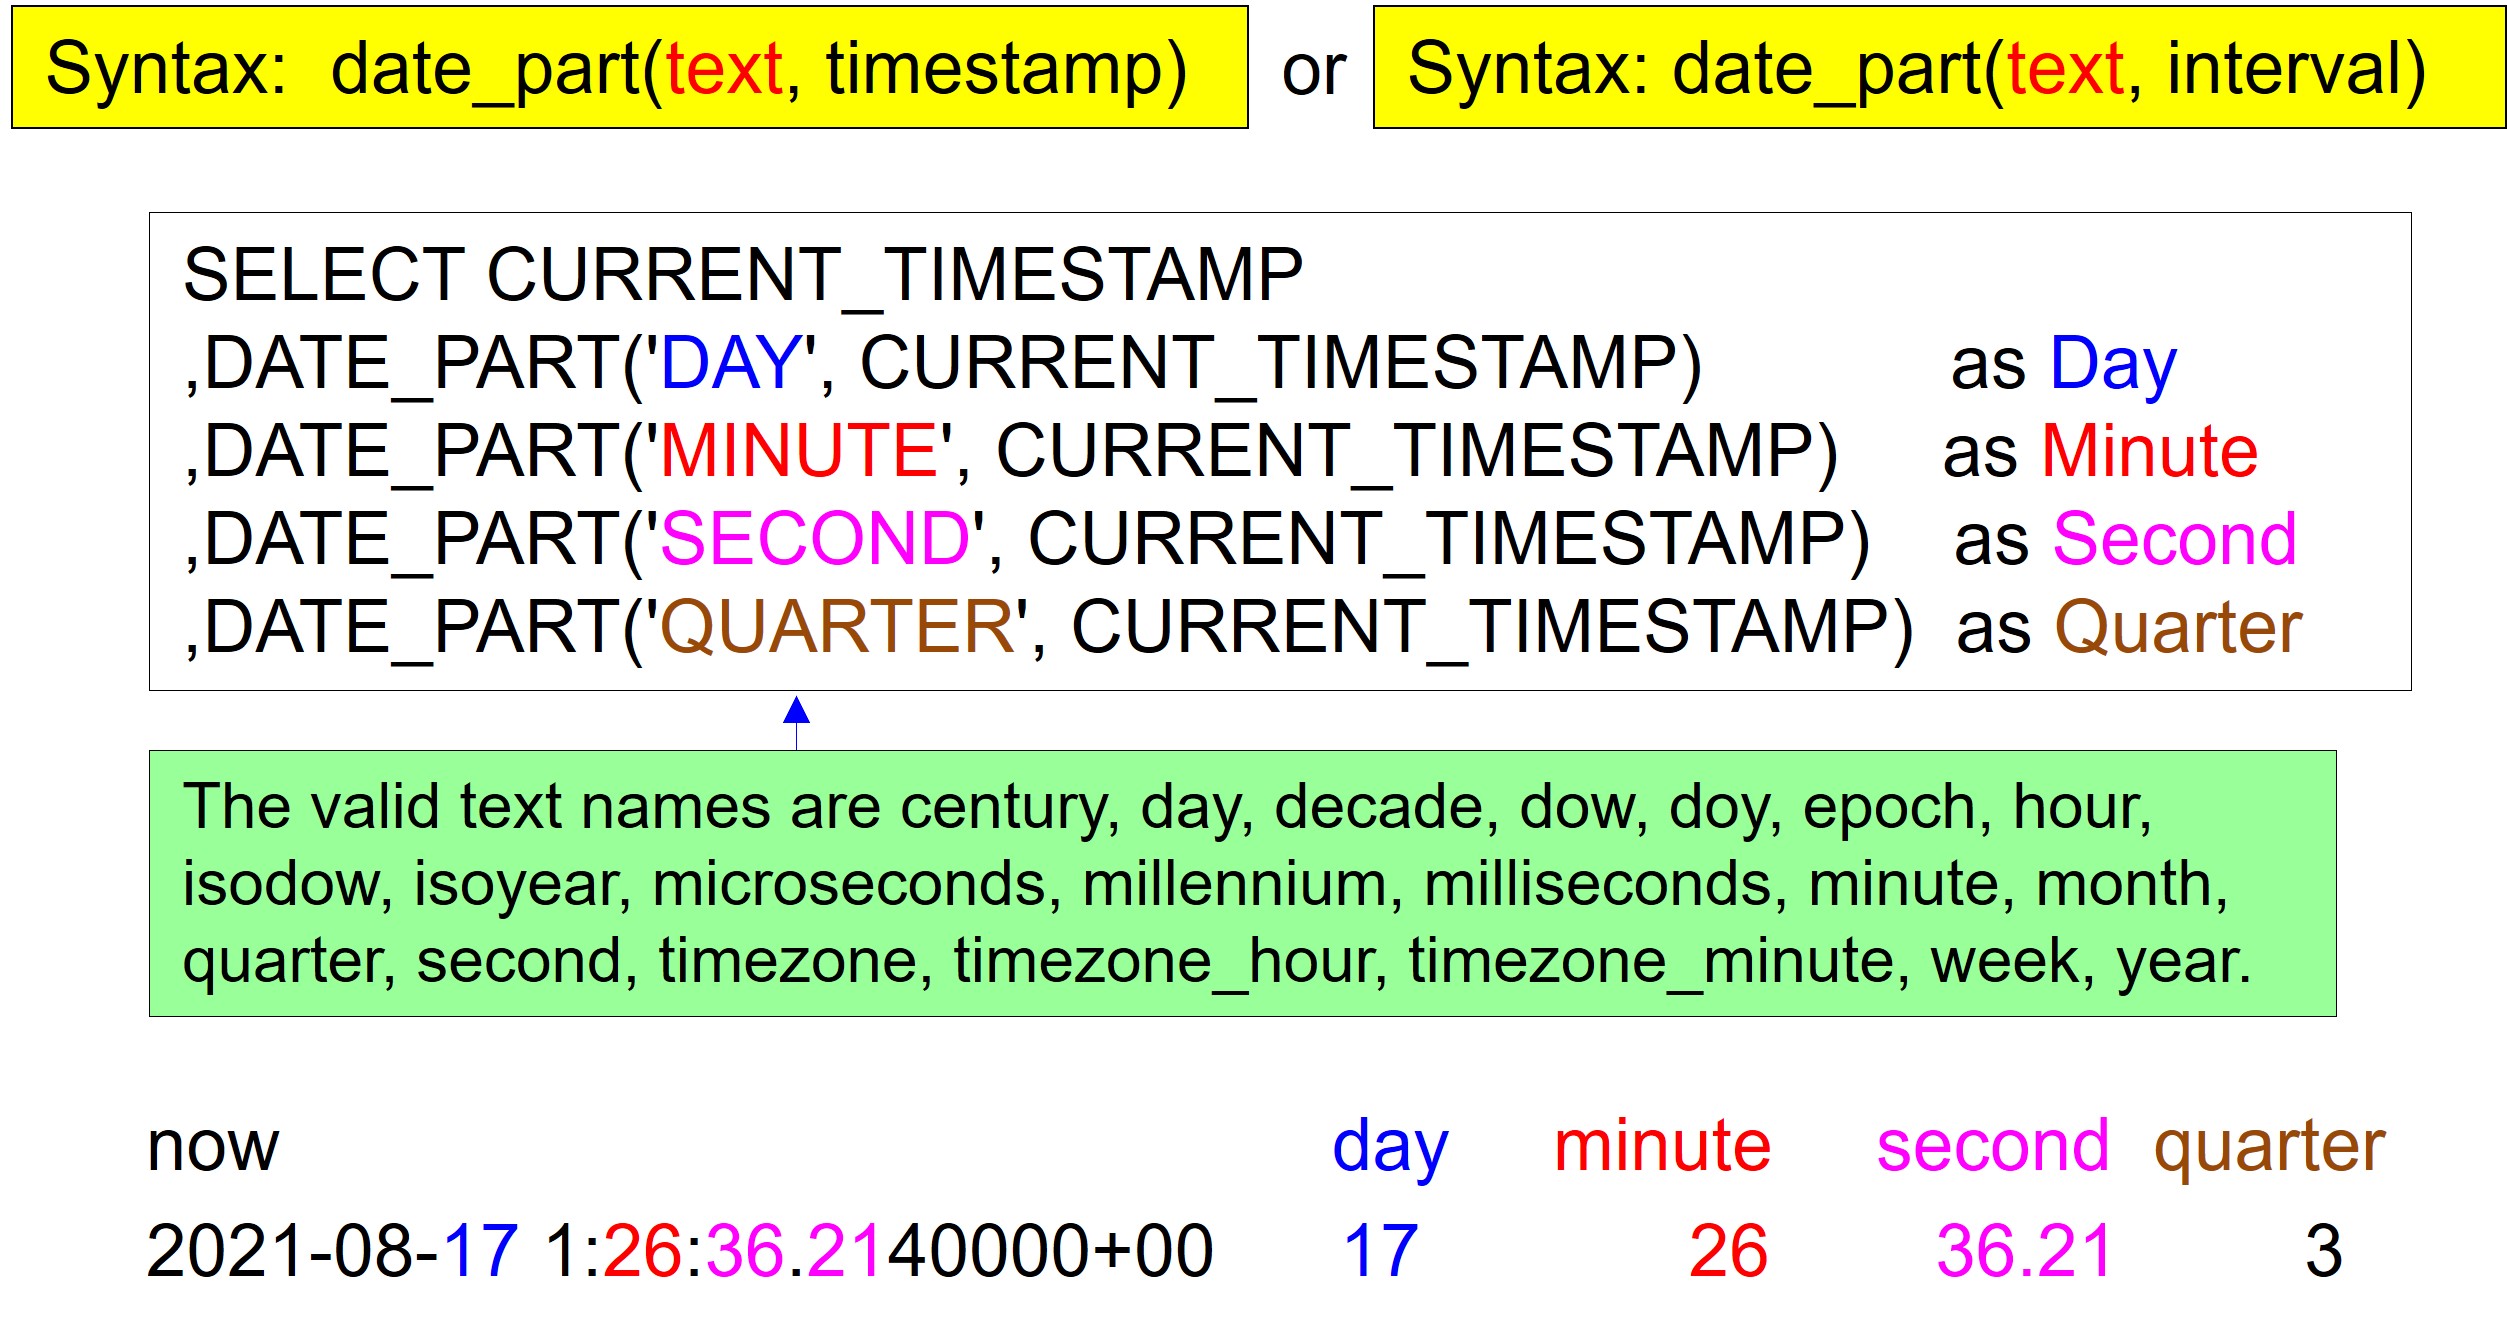2507x1338 pixels.
Task: Click the green valid text names box
Action: [1242, 883]
